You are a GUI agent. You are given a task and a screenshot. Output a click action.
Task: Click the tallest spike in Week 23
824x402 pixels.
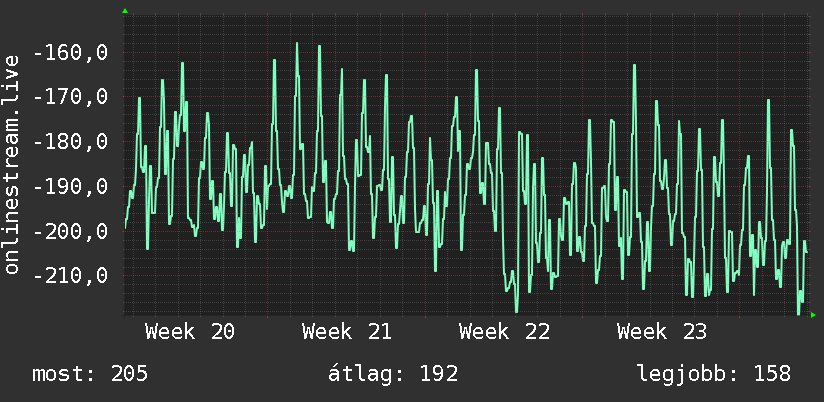pos(635,65)
